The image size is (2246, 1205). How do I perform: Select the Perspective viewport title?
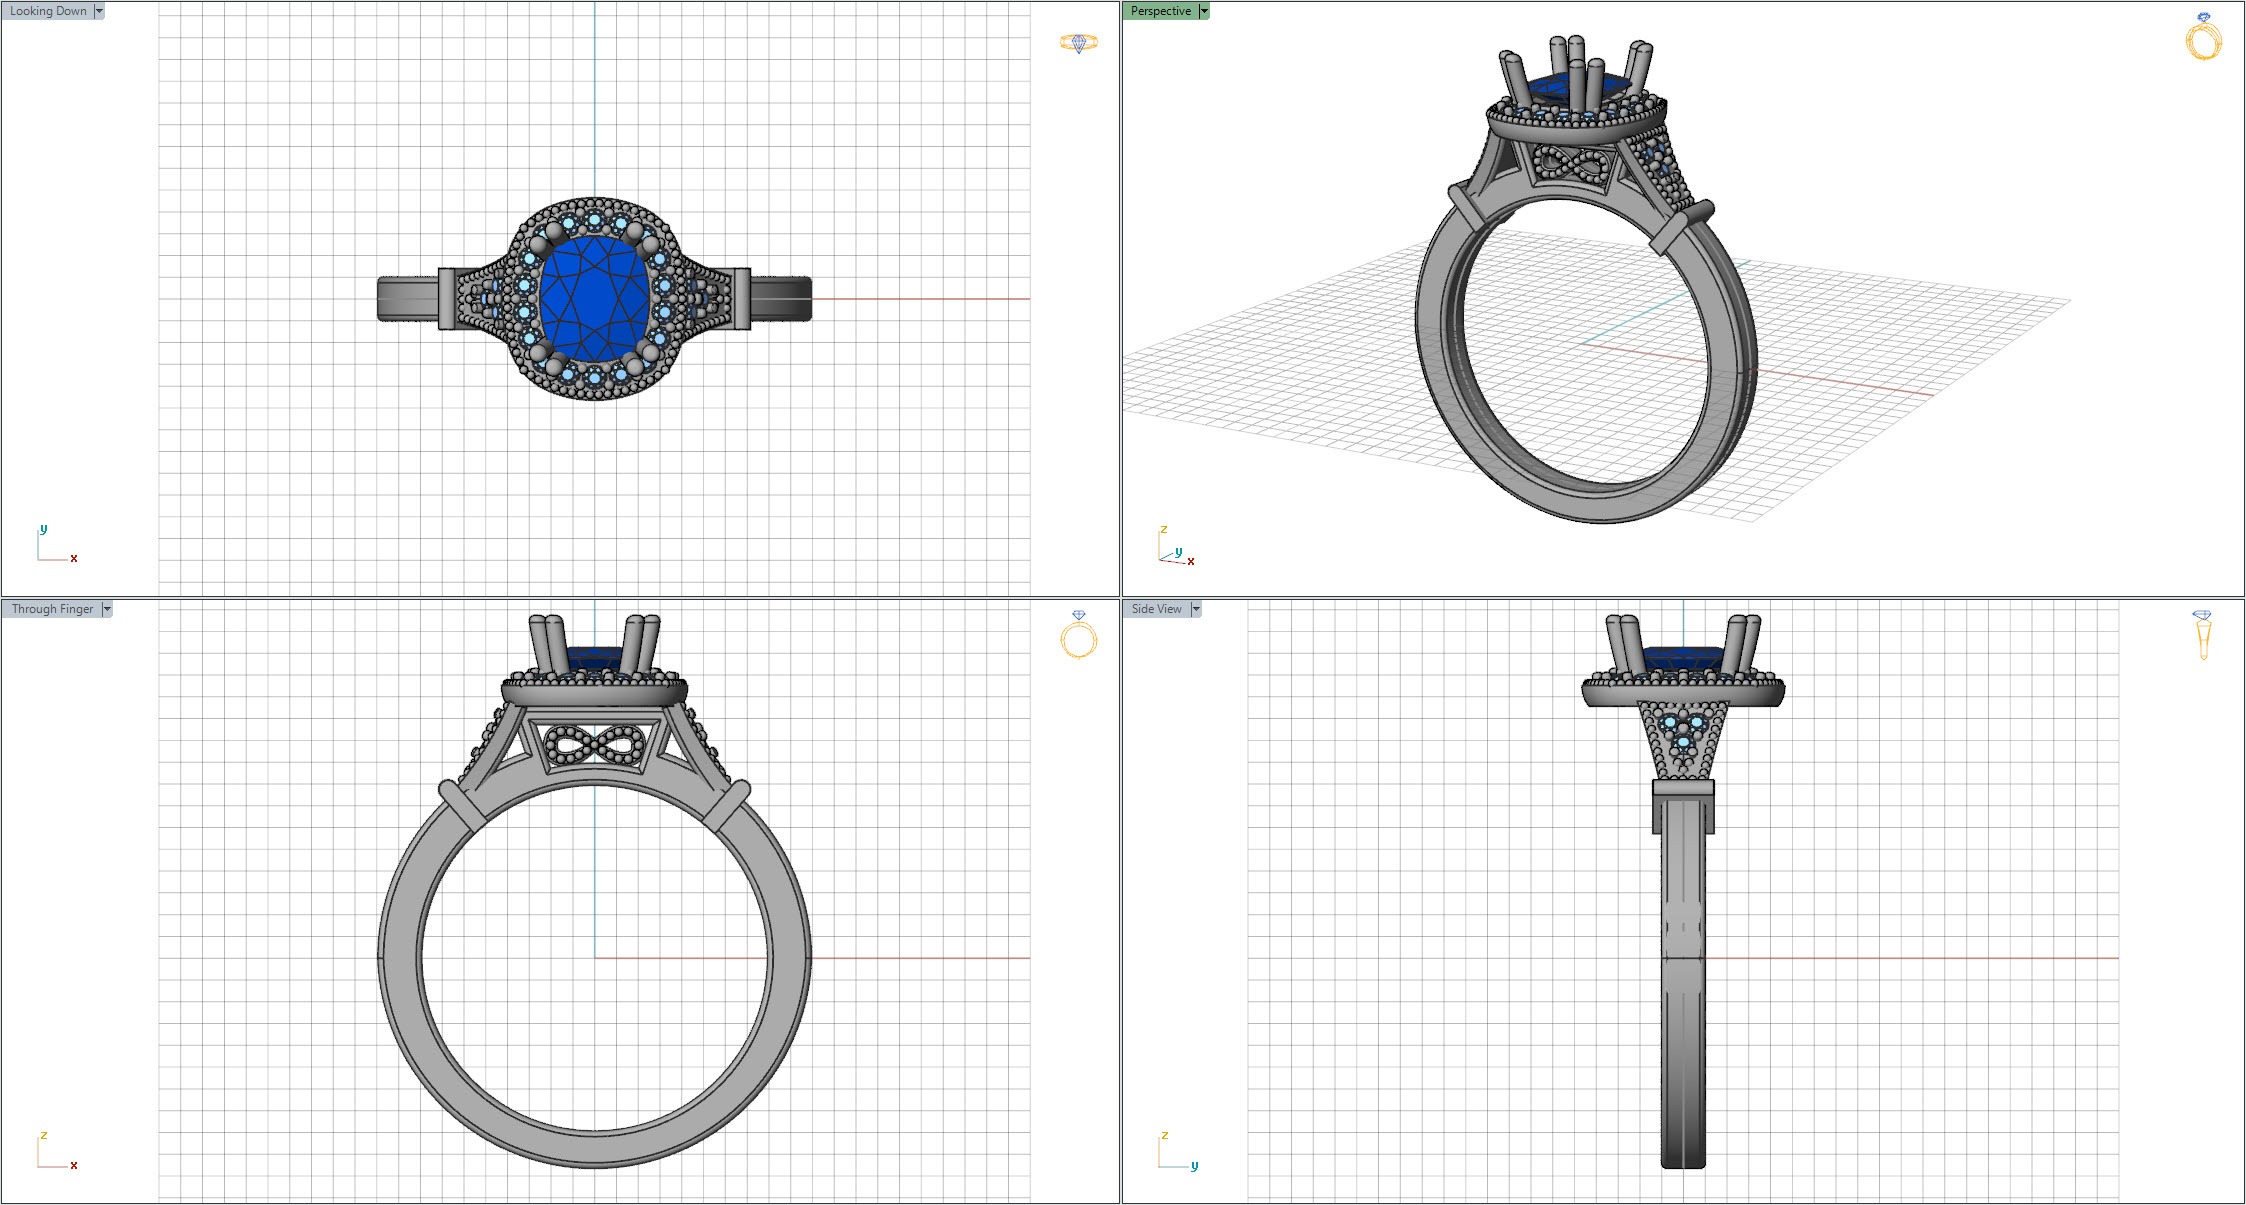1161,11
